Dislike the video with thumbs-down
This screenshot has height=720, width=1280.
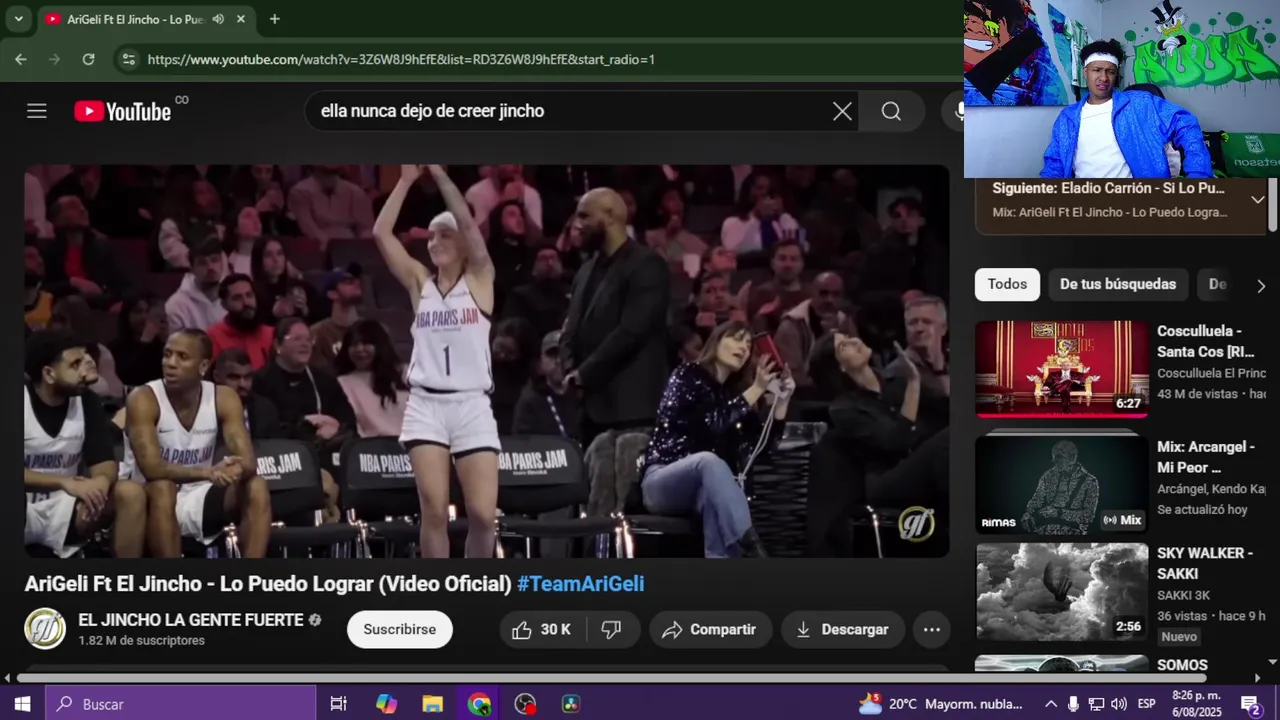coord(611,629)
